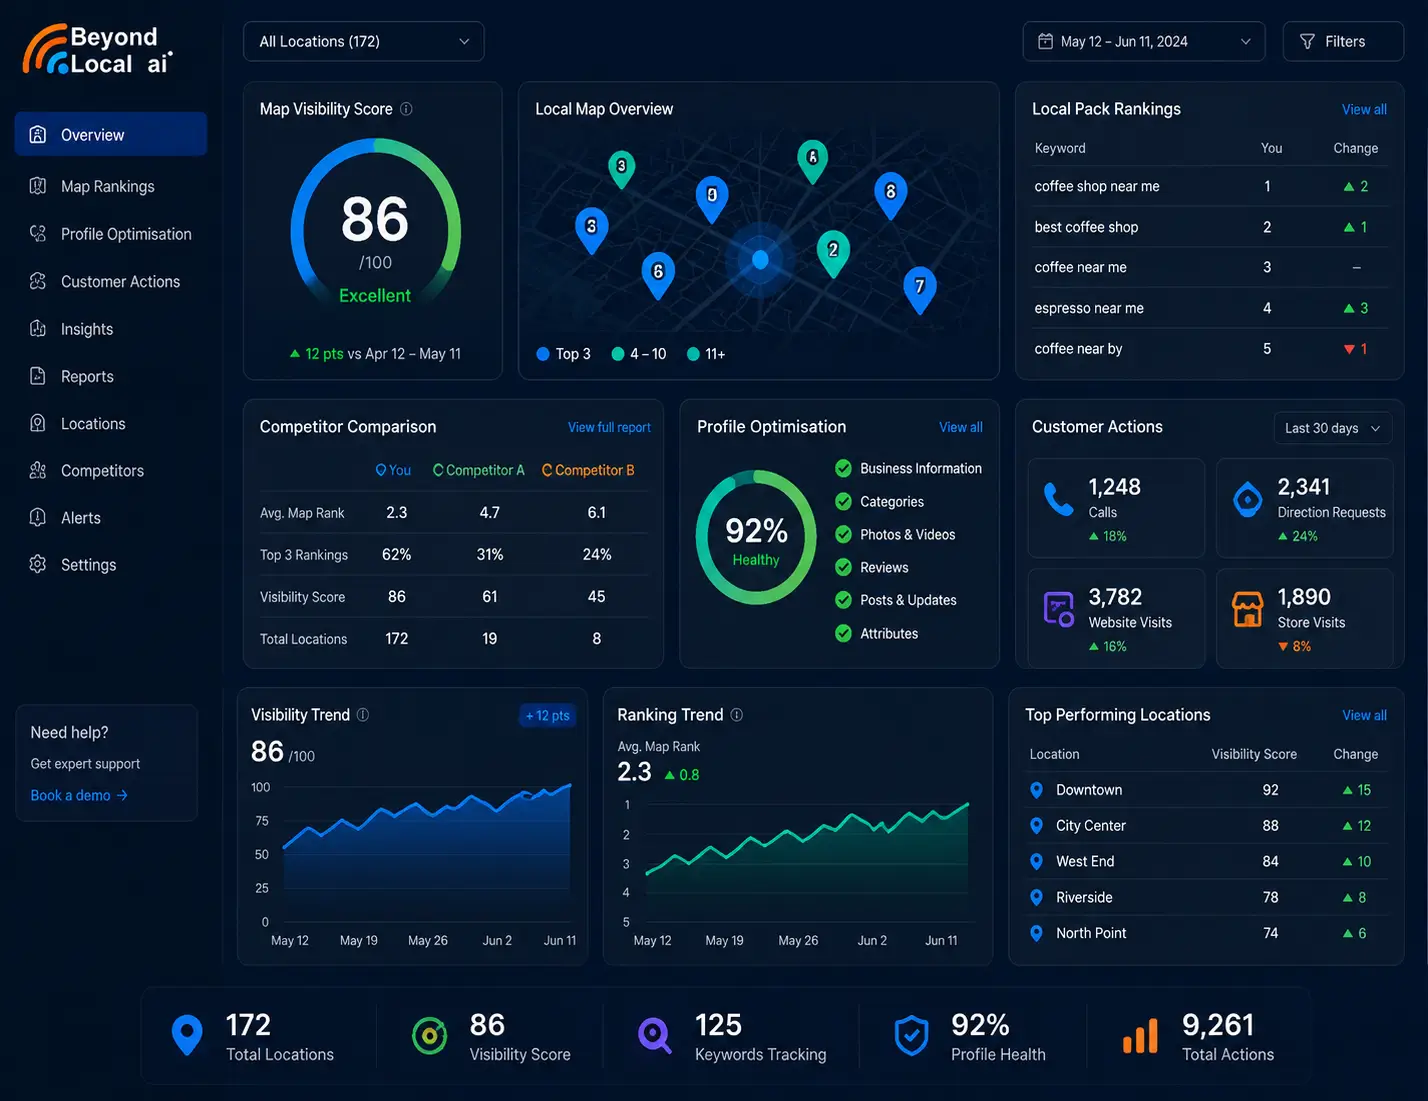Click the Website Visits browser icon
Screen dimensions: 1428x1101
pyautogui.click(x=1058, y=608)
